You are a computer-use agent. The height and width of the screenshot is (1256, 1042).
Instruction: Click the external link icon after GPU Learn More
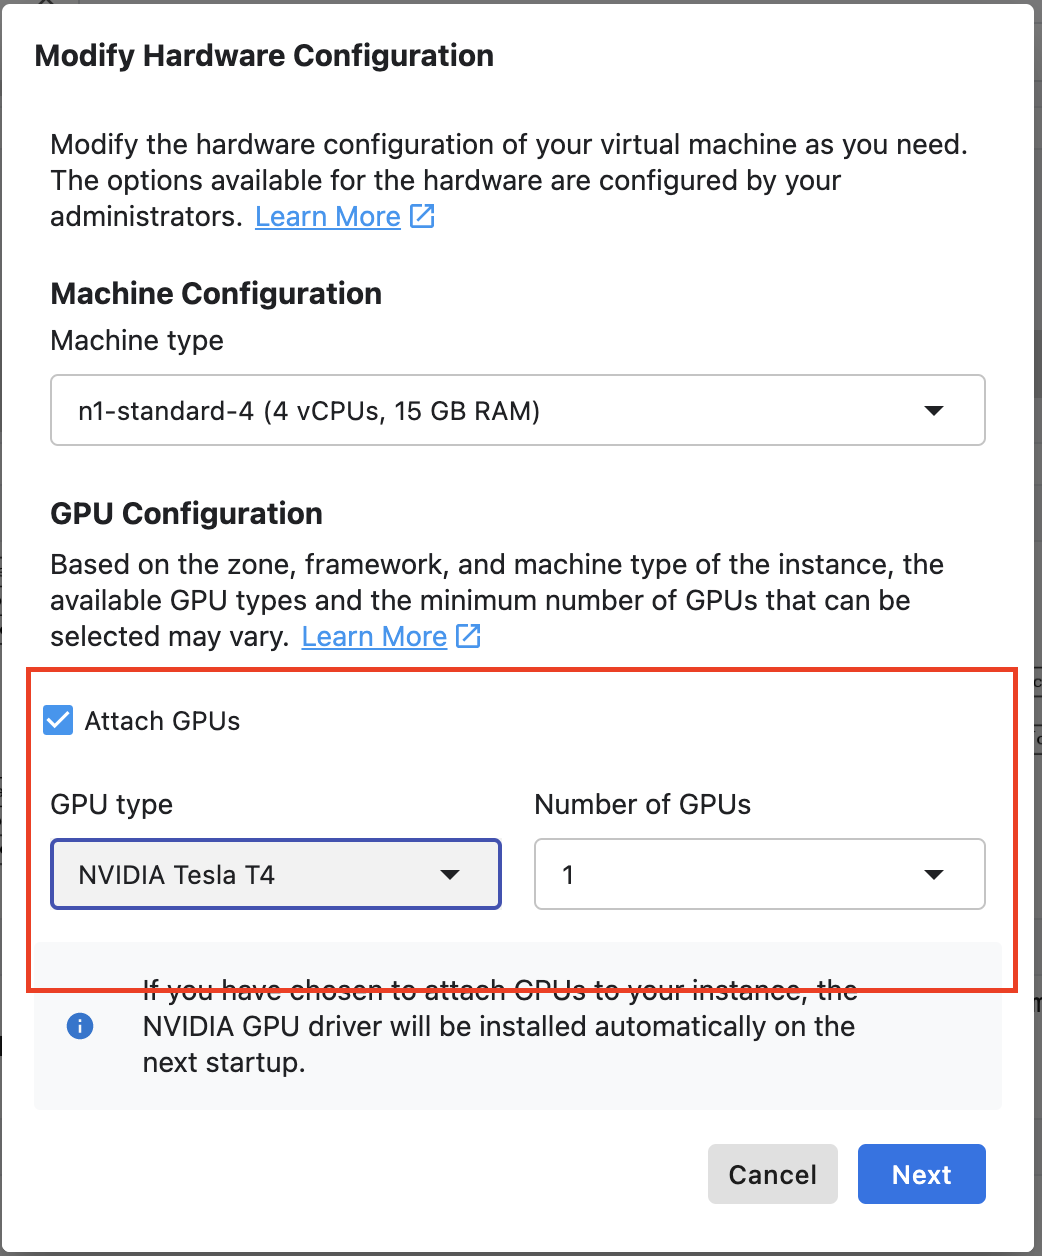[469, 636]
